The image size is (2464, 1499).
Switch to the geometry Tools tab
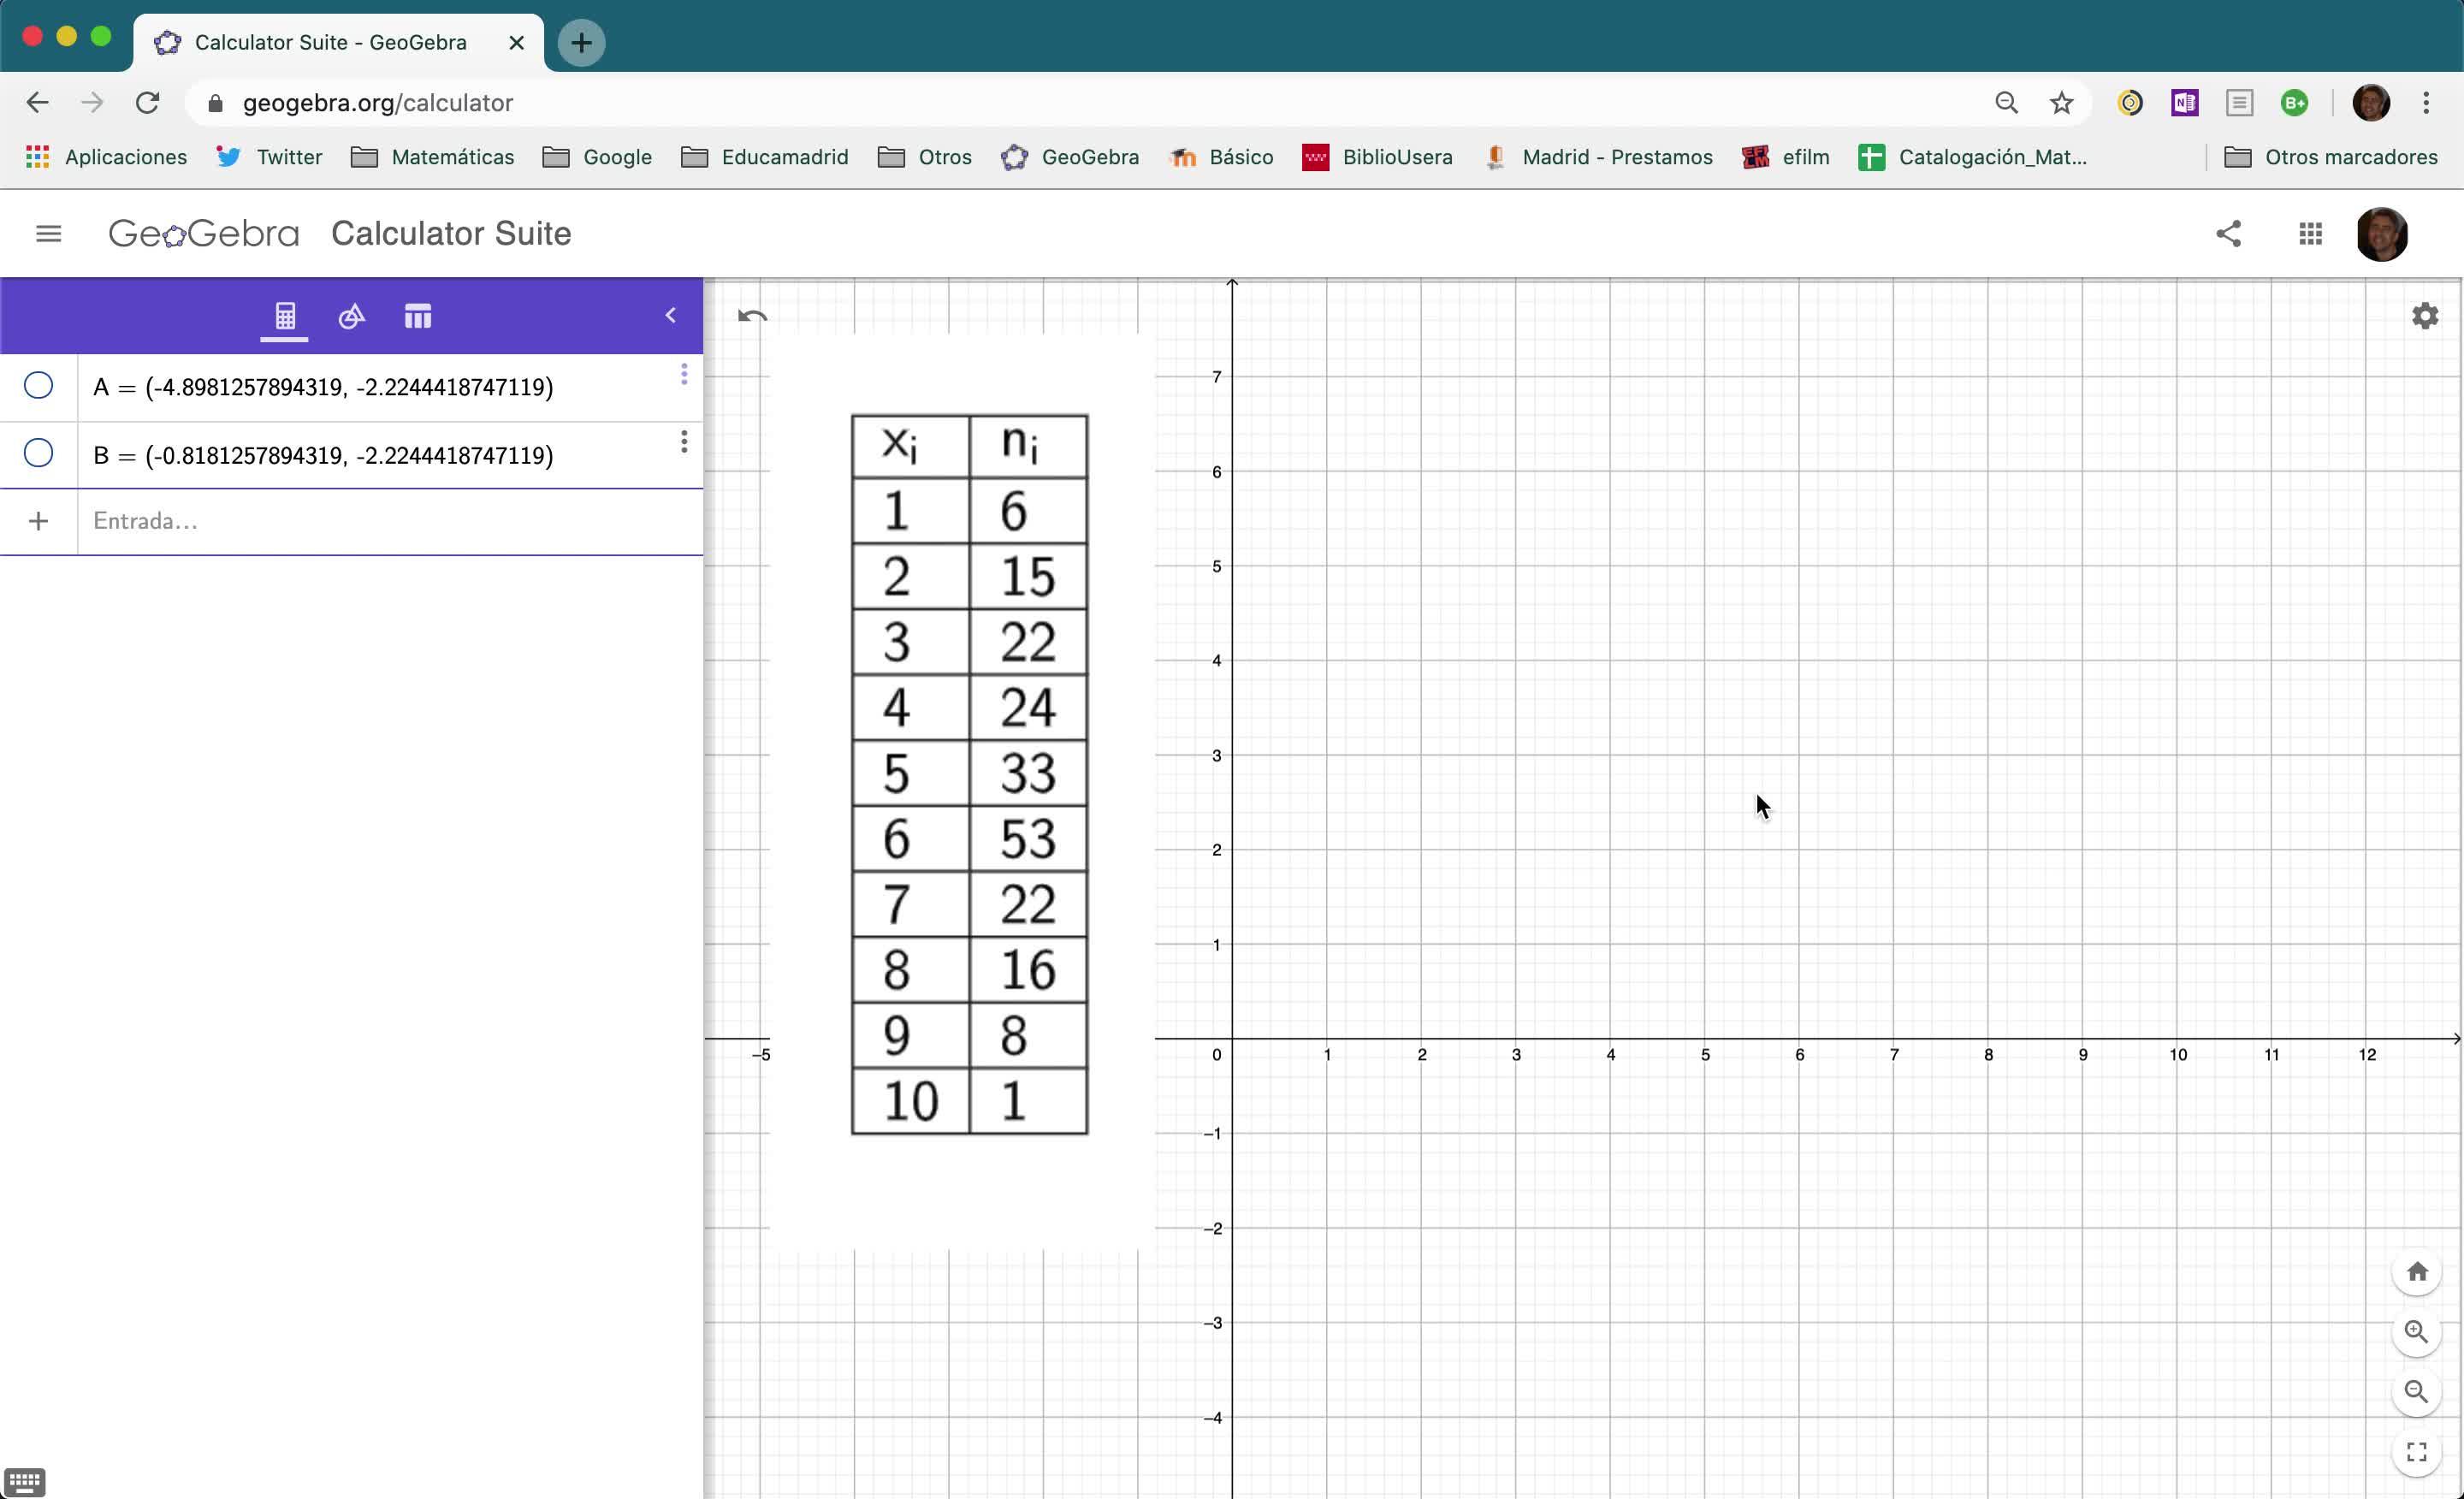tap(351, 316)
